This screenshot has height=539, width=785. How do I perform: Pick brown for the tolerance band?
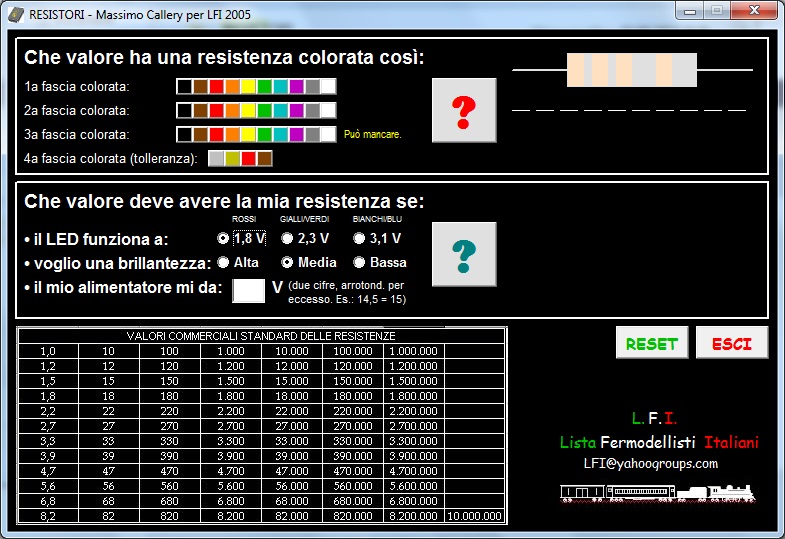pyautogui.click(x=265, y=158)
